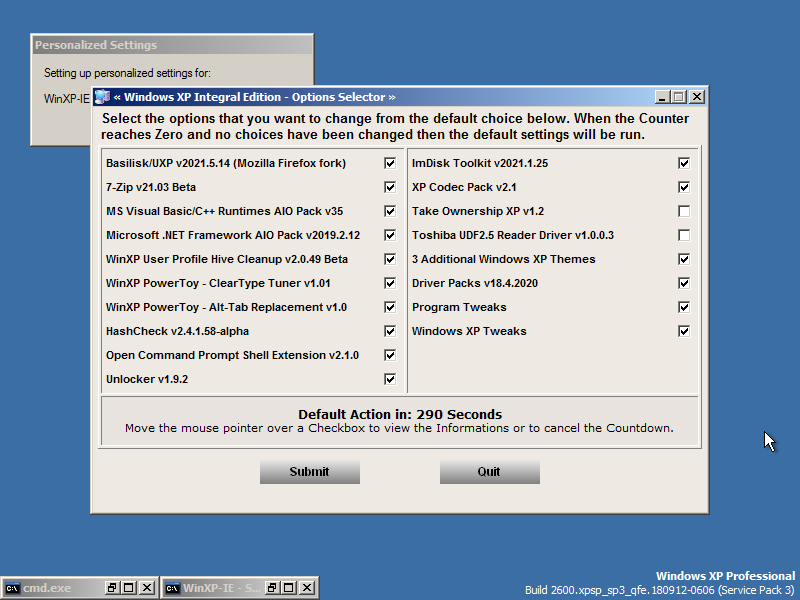800x600 pixels.
Task: Toggle MS Visual Basic/C++ Runtimes AIO Pack checkbox
Action: 390,211
